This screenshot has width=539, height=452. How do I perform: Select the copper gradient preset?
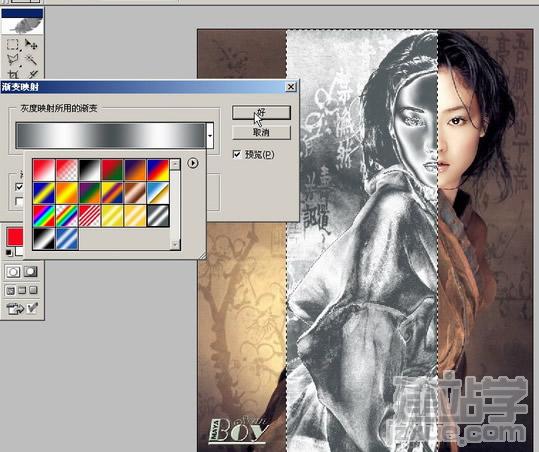coord(135,193)
